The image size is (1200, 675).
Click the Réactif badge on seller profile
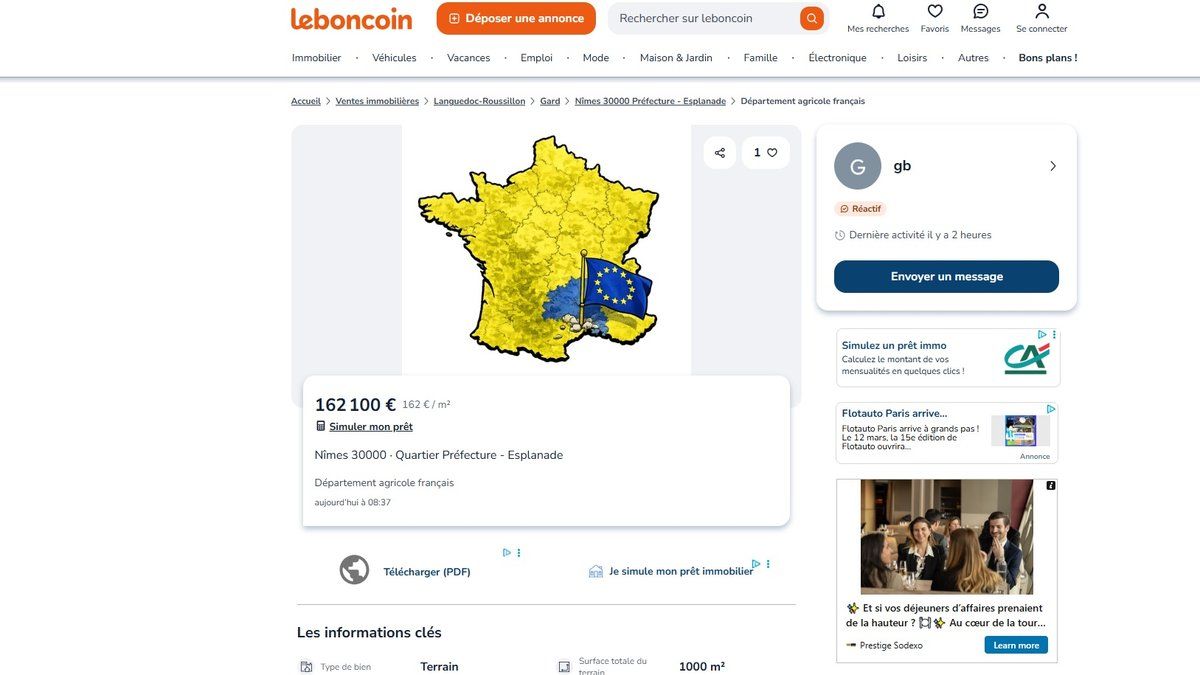point(861,208)
